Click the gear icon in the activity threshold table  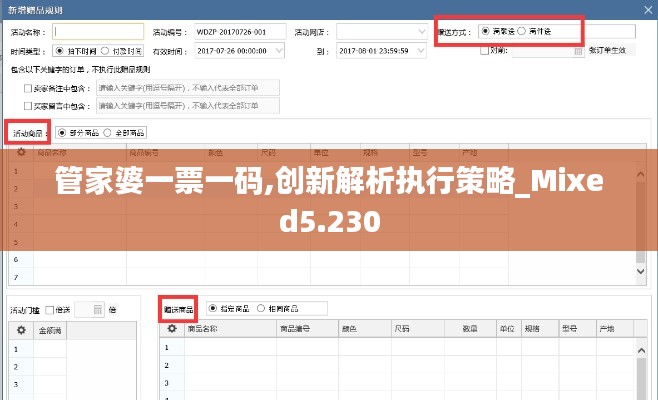click(x=20, y=329)
